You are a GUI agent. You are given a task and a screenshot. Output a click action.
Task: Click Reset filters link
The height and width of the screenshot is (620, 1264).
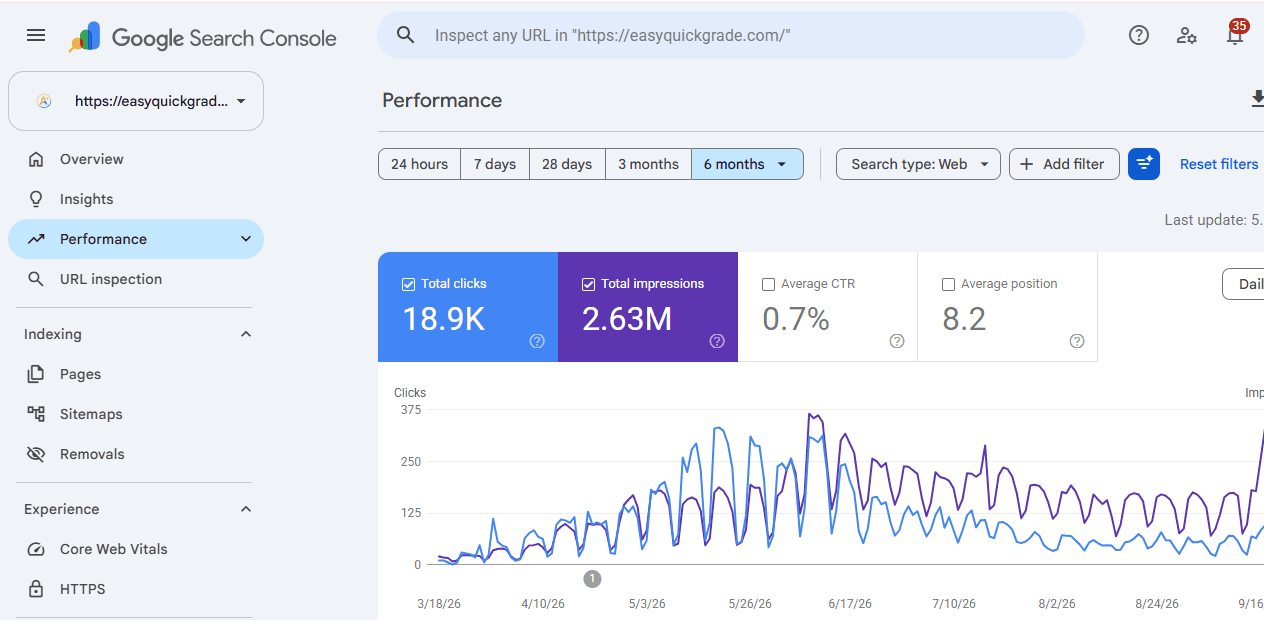1219,164
